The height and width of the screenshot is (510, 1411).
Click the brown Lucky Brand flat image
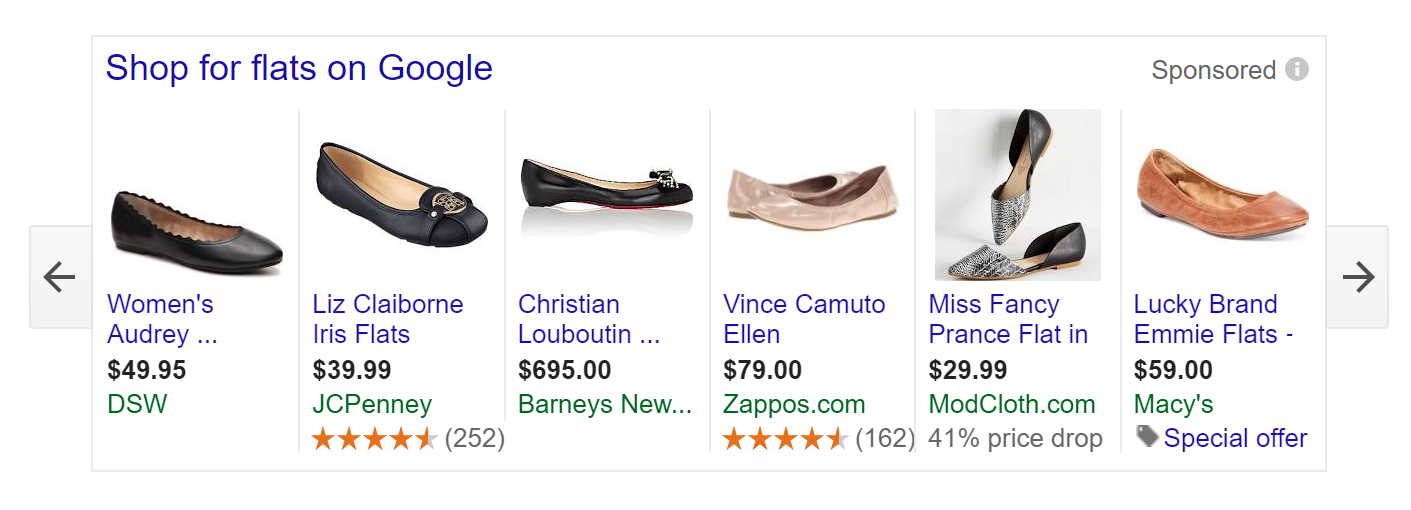tap(1222, 190)
